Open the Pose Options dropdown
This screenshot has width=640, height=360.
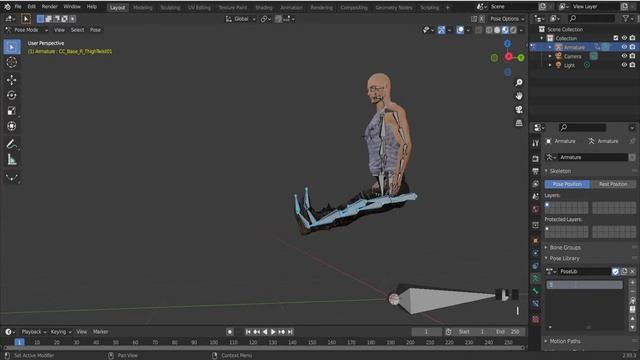coord(507,19)
